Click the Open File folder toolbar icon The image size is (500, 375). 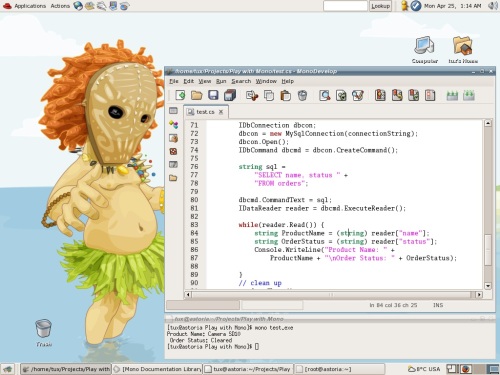tap(196, 95)
